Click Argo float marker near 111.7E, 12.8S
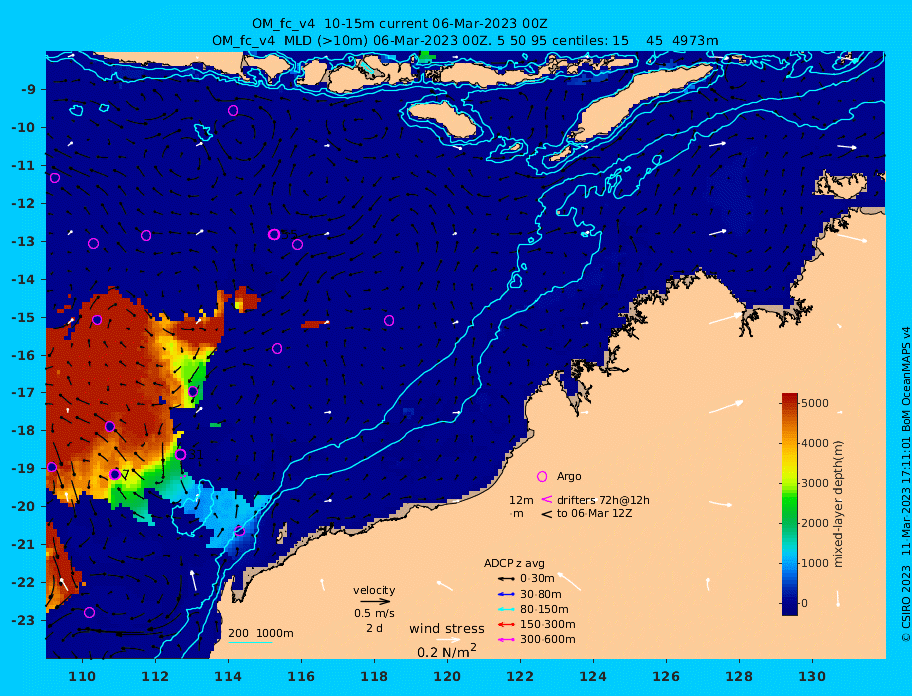The width and height of the screenshot is (912, 696). (x=146, y=235)
